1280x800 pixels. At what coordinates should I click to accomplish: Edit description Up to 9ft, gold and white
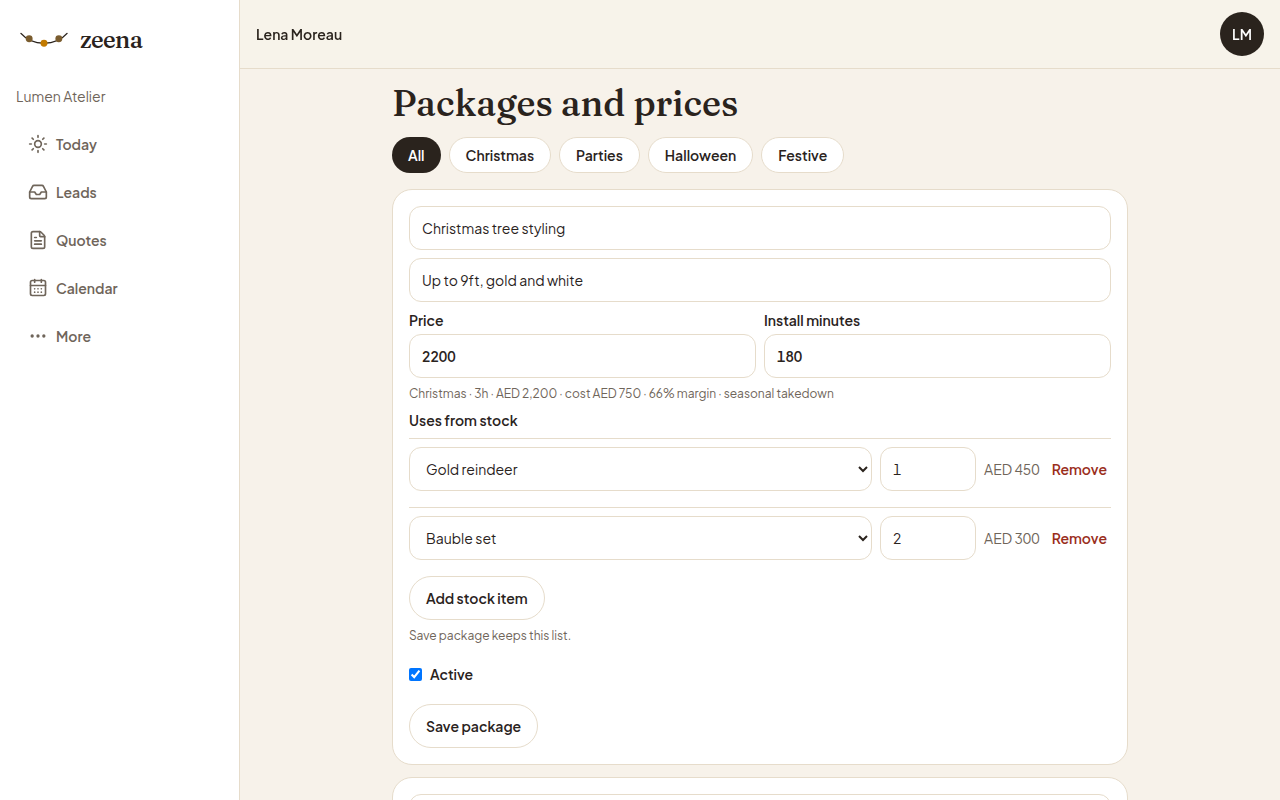(x=760, y=280)
